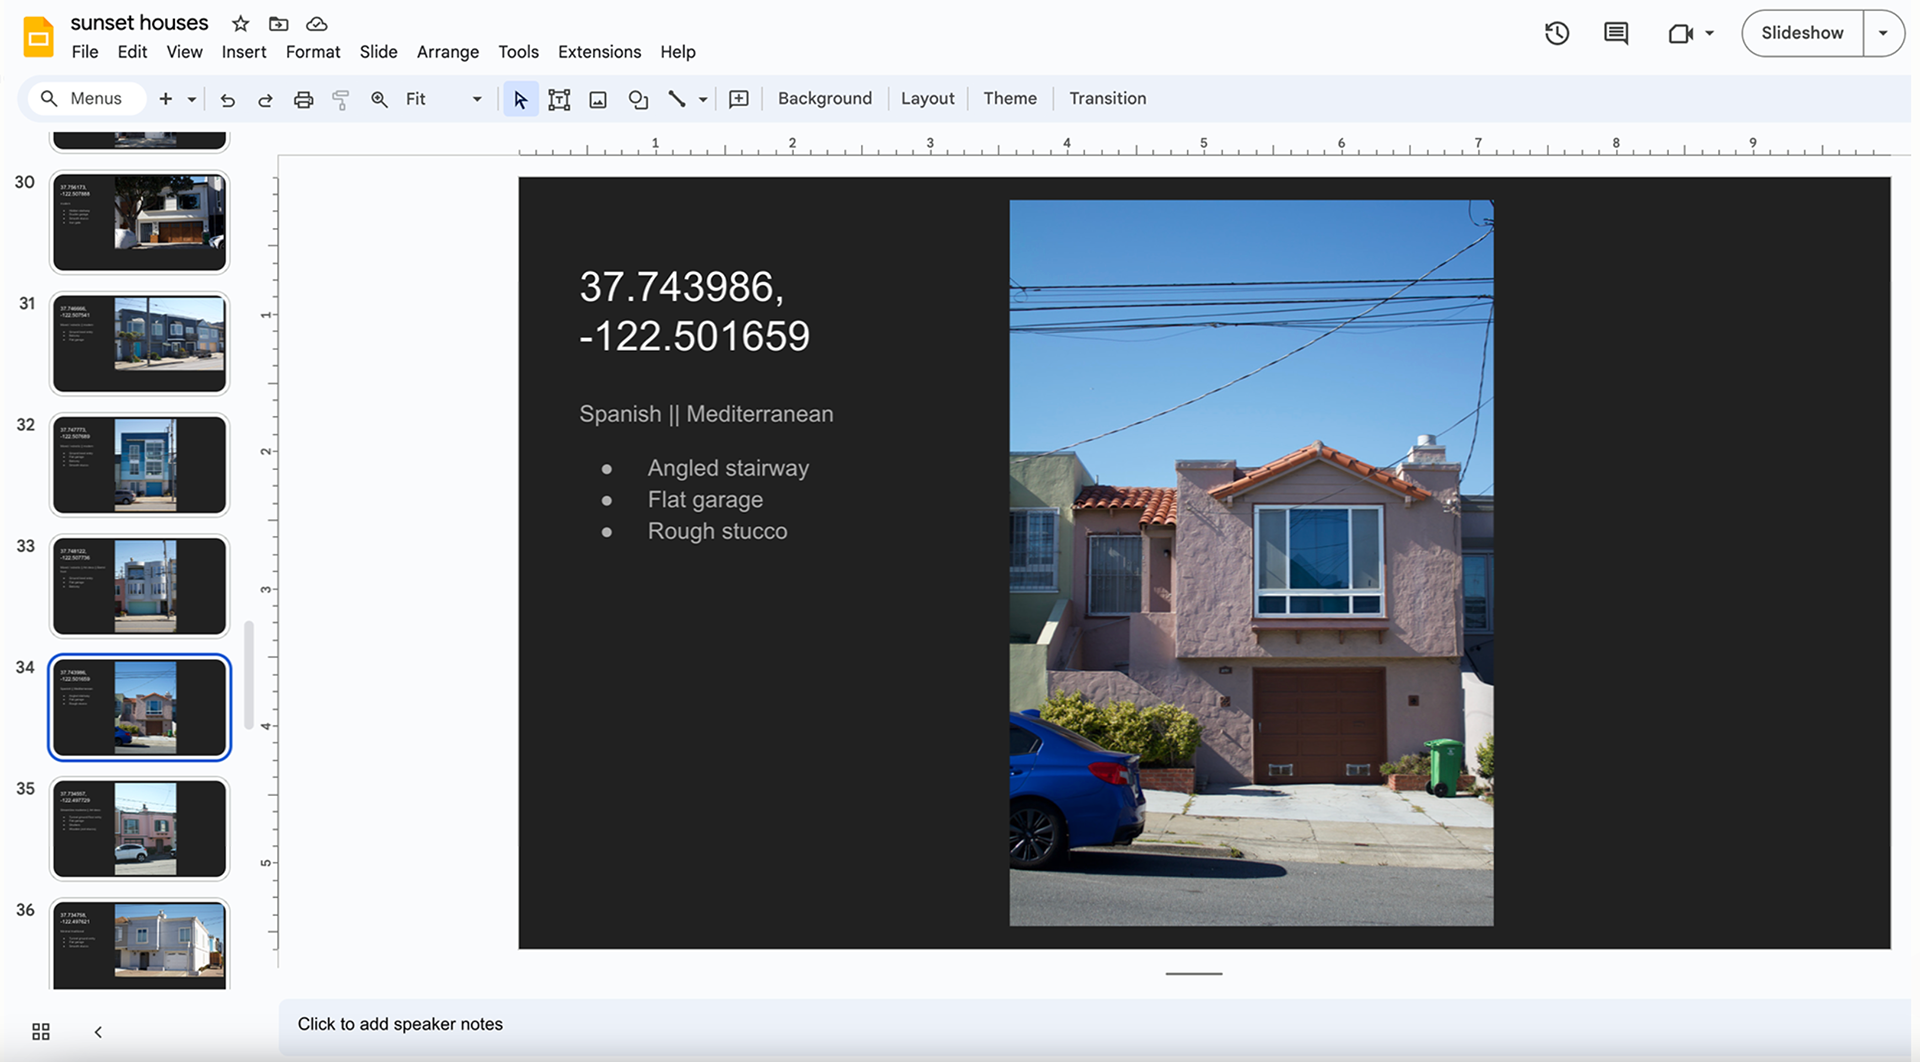
Task: Open the Format menu
Action: click(x=313, y=52)
